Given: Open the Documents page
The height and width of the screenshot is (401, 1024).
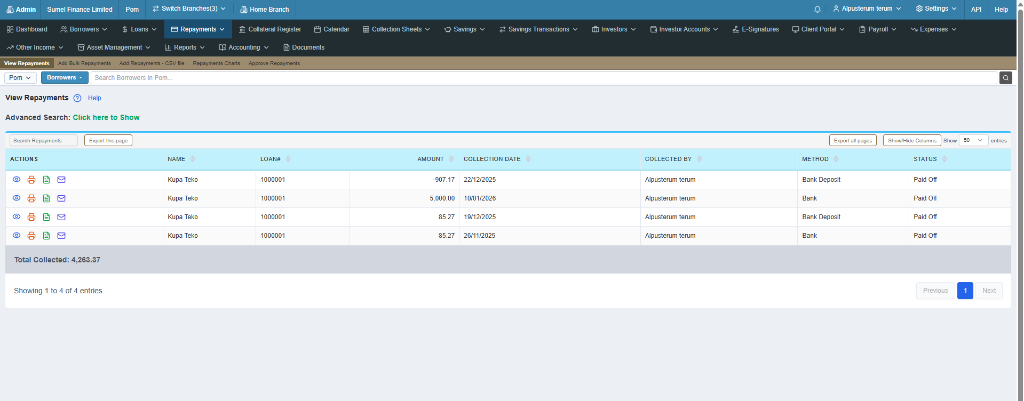Looking at the screenshot, I should 304,48.
